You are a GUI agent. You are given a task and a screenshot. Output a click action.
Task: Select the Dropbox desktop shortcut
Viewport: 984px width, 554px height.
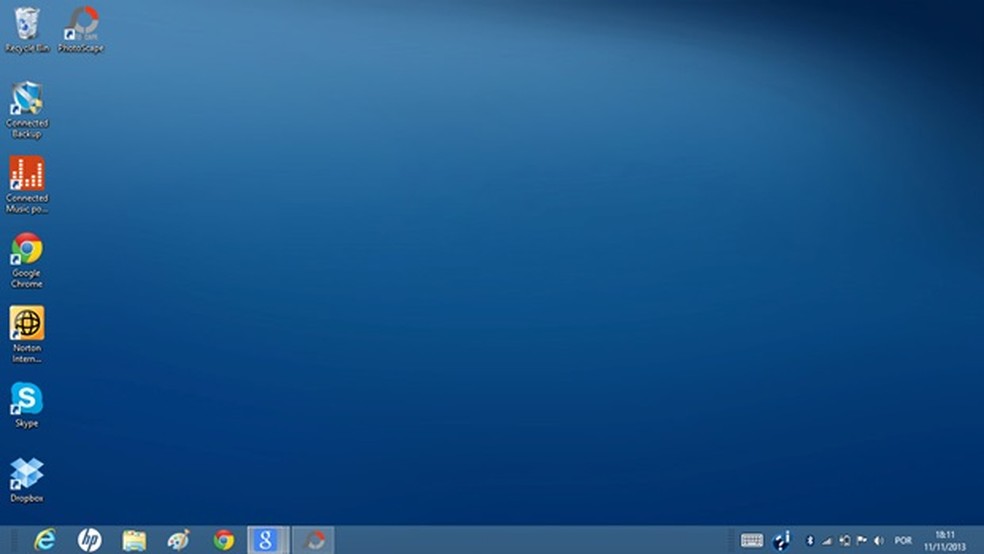tap(26, 480)
